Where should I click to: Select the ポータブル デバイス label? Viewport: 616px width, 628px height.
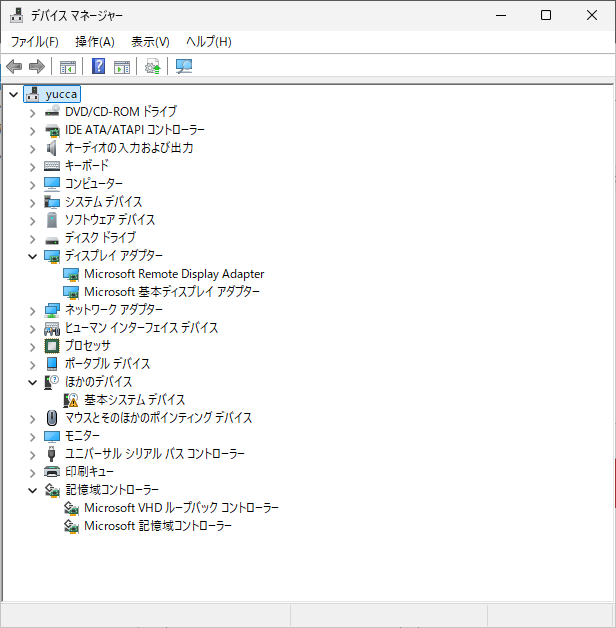108,364
